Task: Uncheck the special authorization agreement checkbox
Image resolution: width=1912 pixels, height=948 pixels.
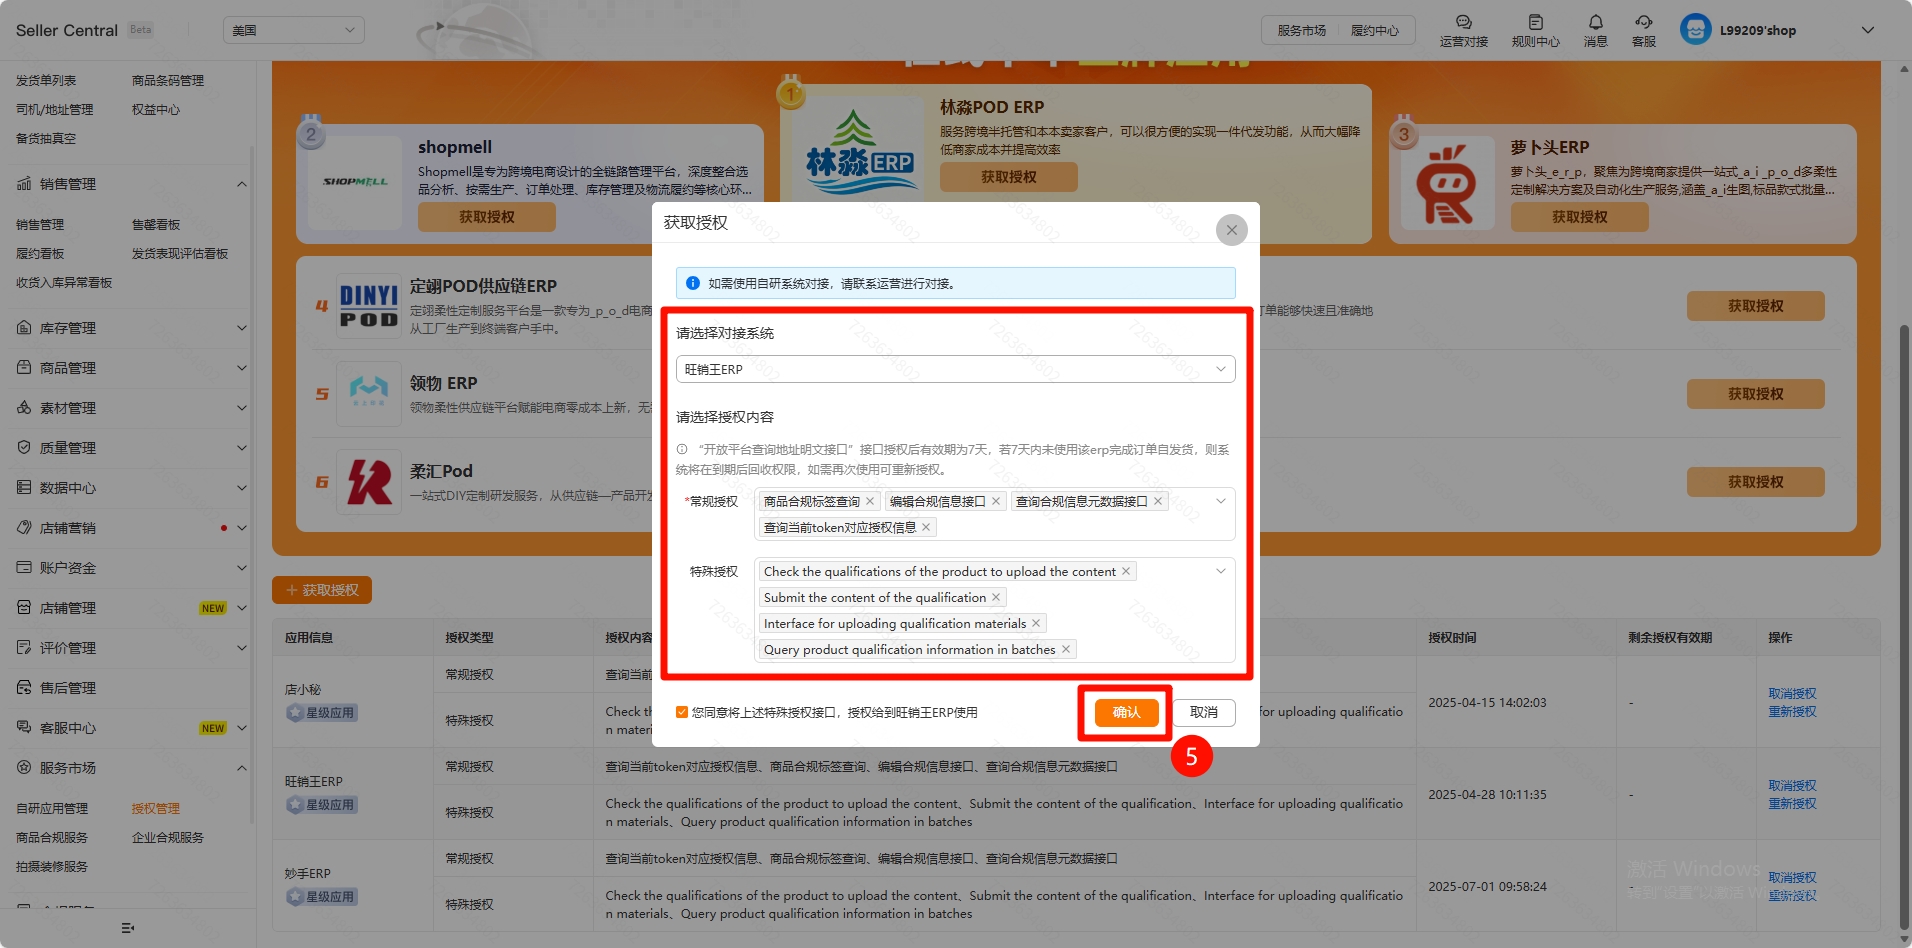Action: 682,713
